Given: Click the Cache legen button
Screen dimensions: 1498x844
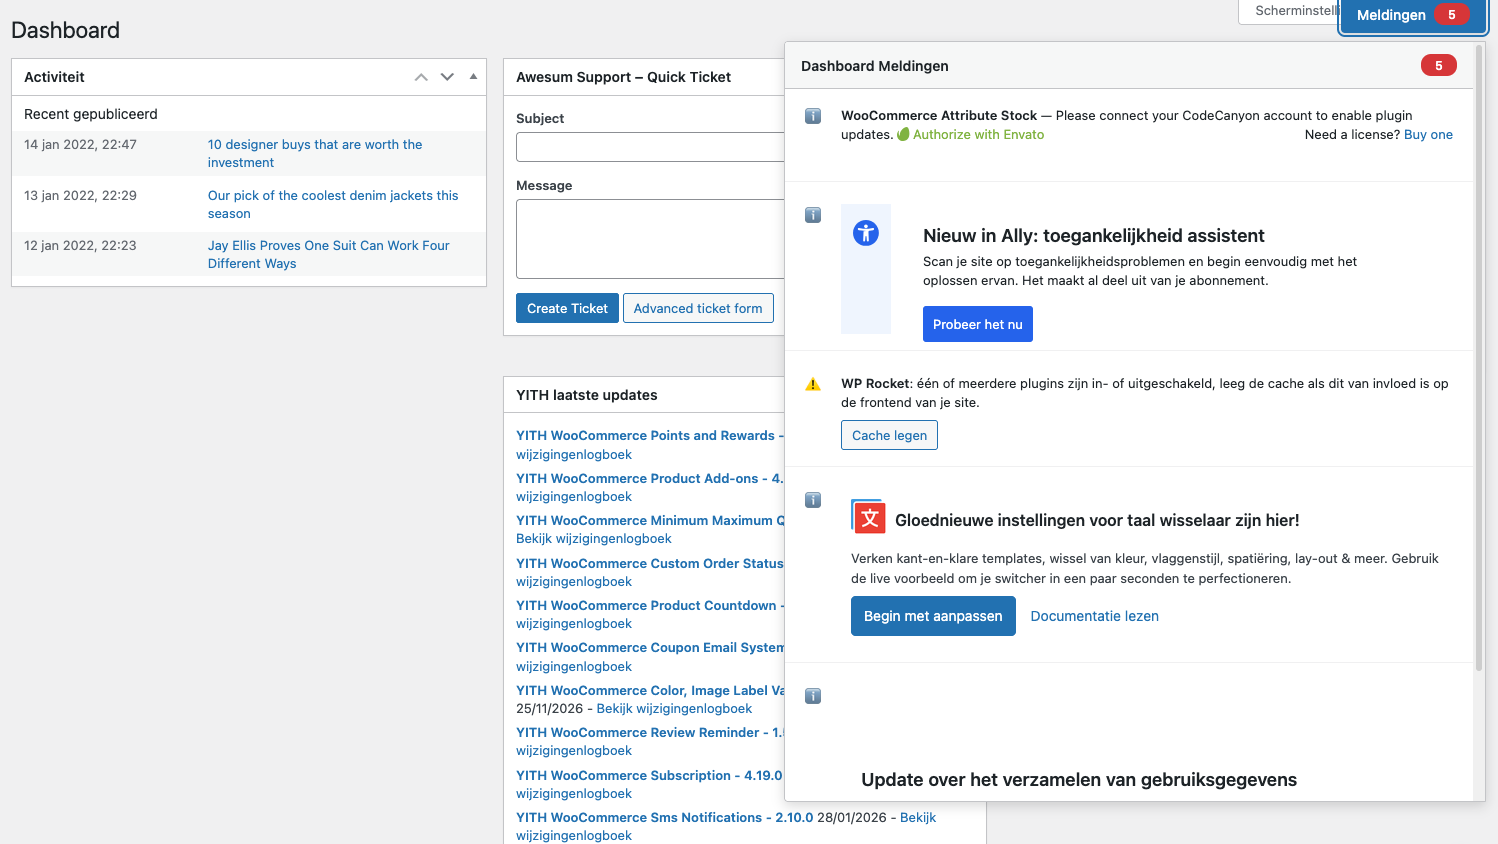Looking at the screenshot, I should (x=889, y=435).
